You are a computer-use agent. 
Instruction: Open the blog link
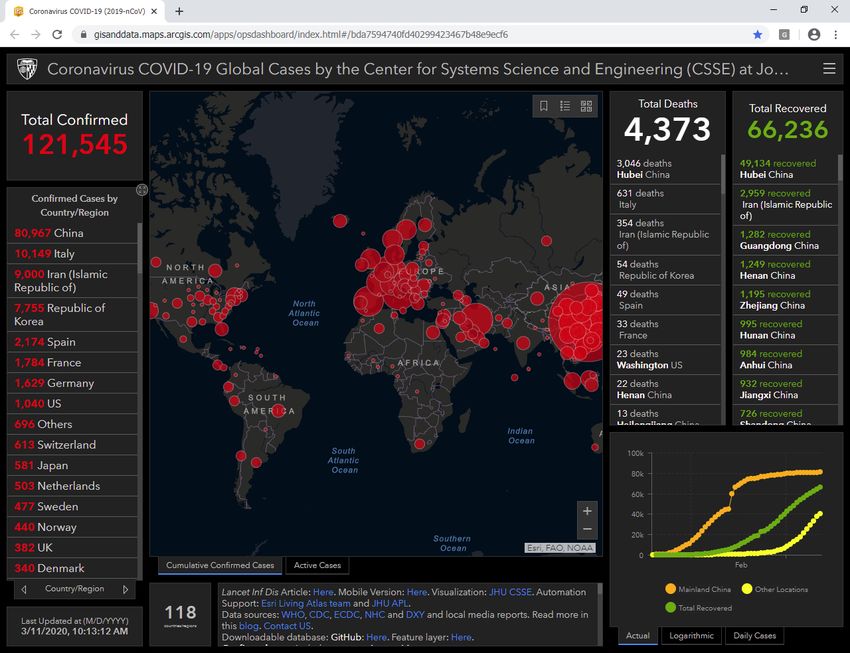pos(249,626)
